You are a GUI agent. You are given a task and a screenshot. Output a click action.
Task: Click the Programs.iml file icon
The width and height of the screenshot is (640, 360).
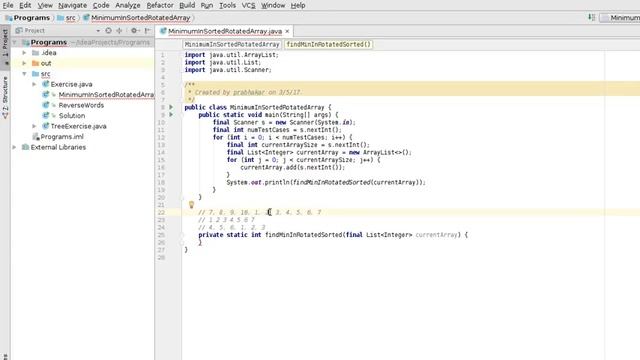coord(36,137)
